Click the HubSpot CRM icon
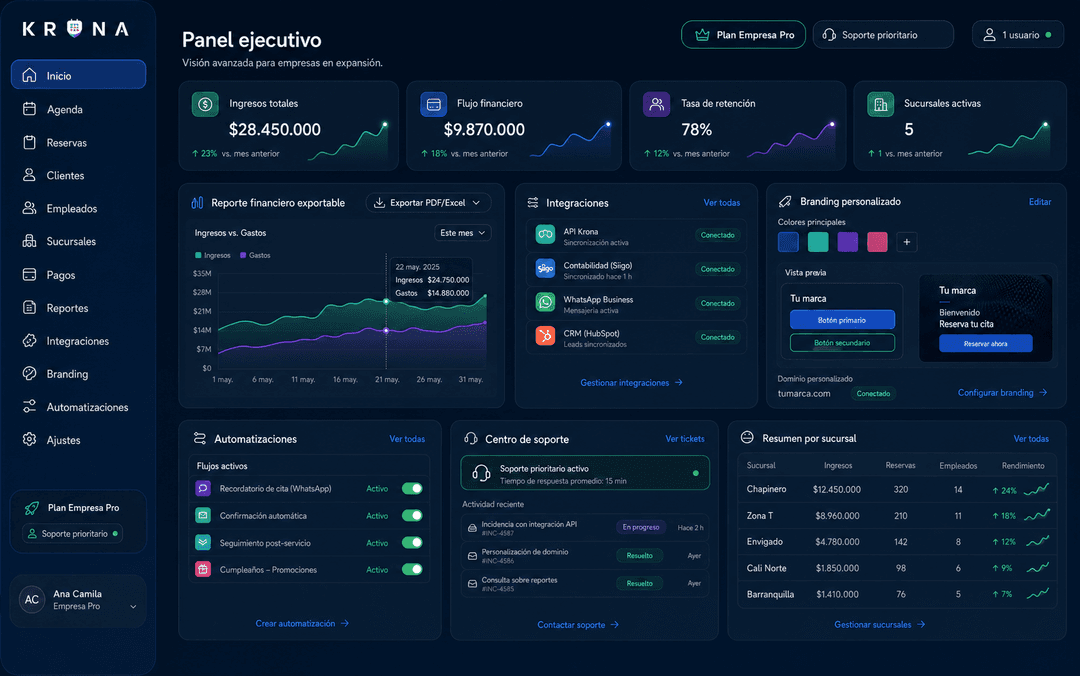Viewport: 1080px width, 676px height. coord(546,336)
